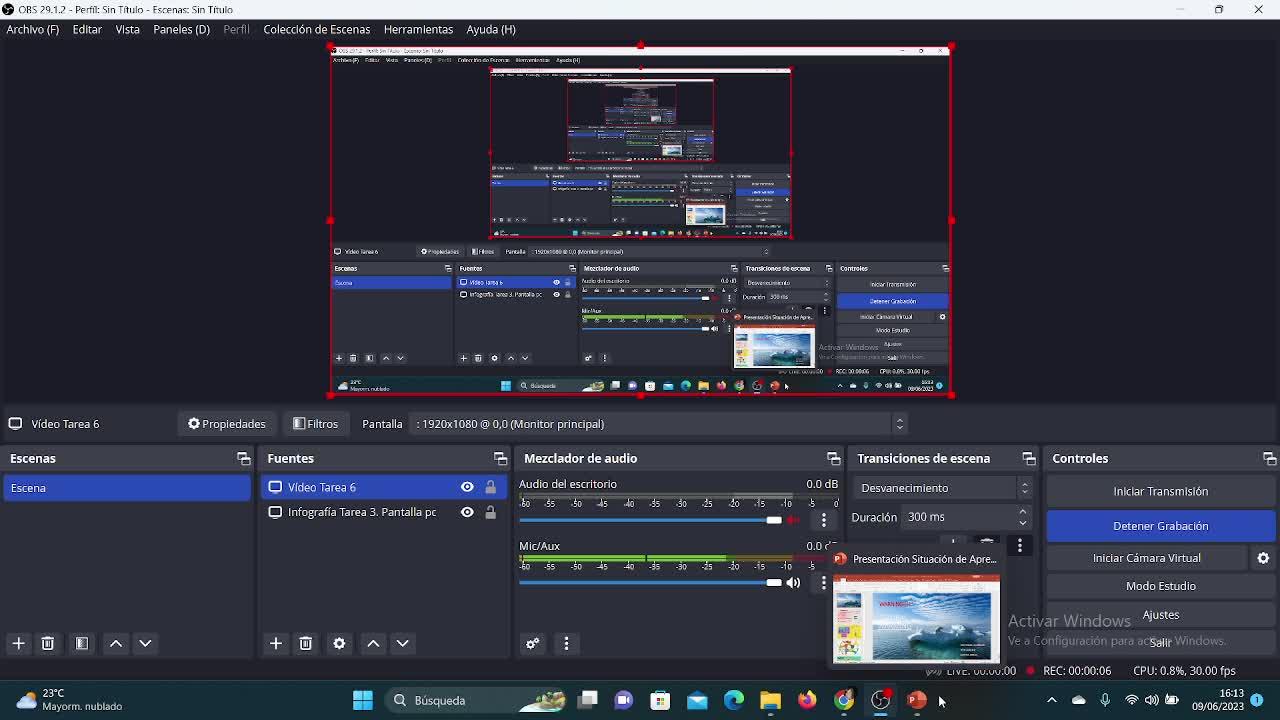Add a new source in Fuentes panel
1280x720 pixels.
[x=276, y=644]
